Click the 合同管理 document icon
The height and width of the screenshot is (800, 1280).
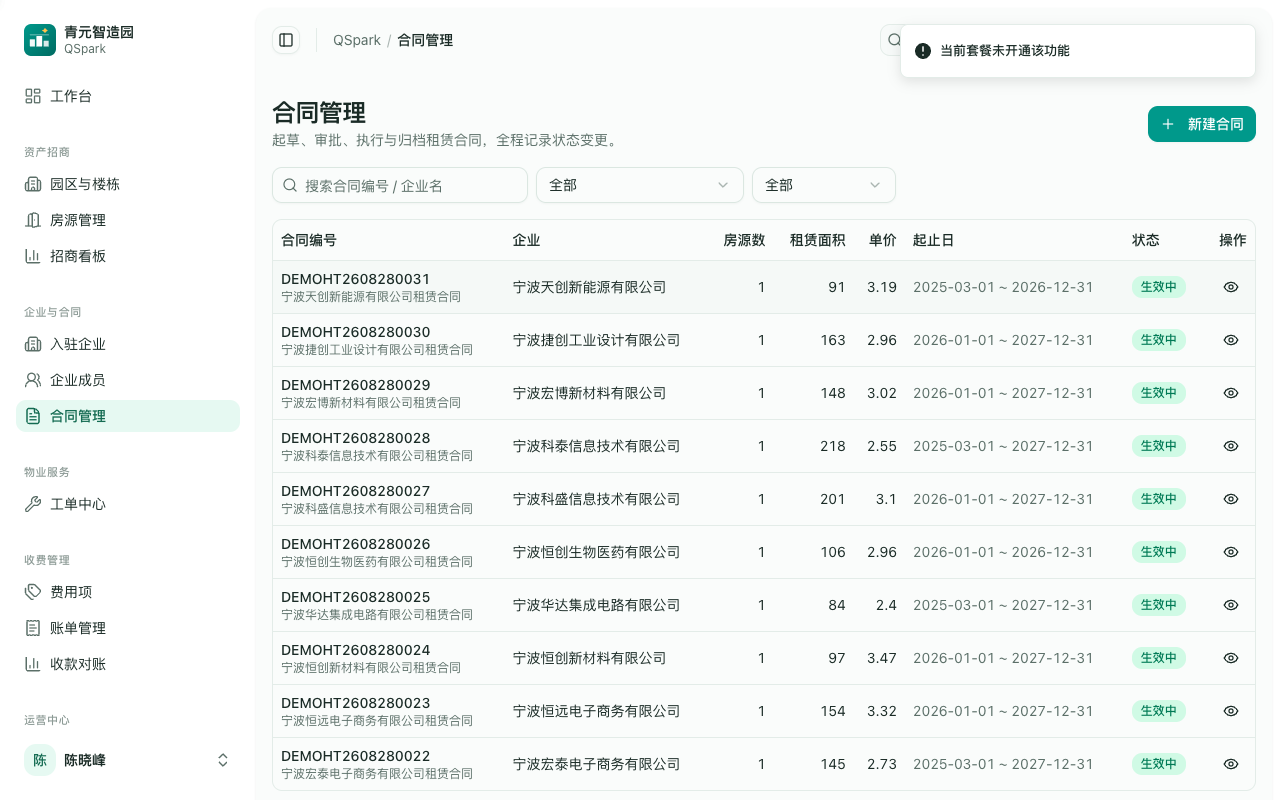(33, 416)
